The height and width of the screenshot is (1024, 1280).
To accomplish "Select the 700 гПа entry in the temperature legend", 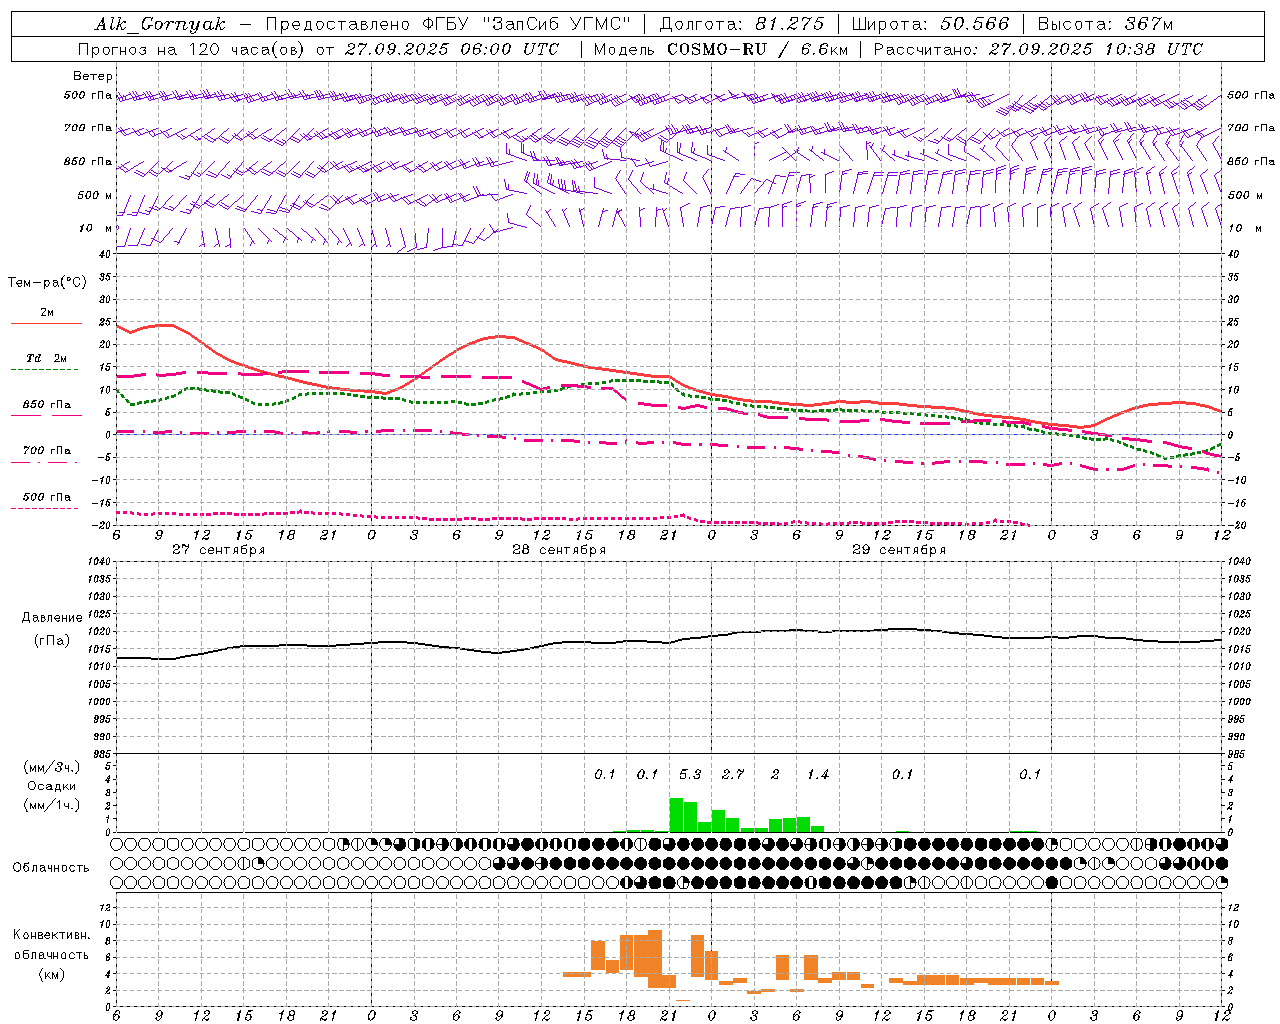I will pyautogui.click(x=47, y=450).
